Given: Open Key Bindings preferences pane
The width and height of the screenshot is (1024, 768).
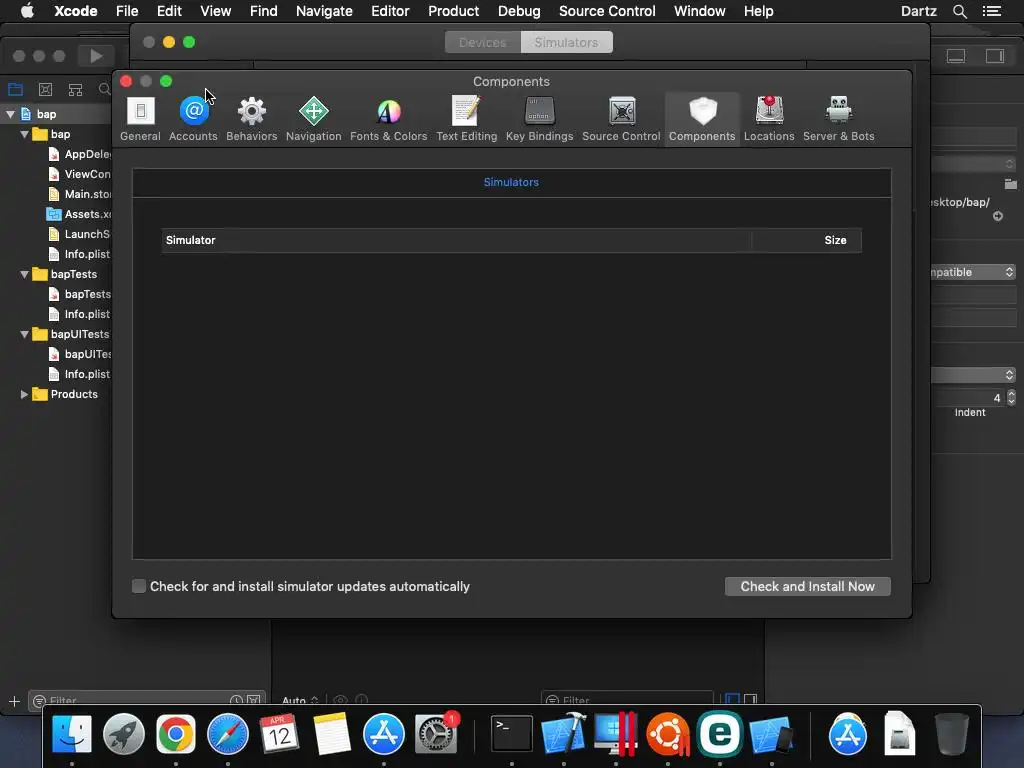Looking at the screenshot, I should pos(539,119).
